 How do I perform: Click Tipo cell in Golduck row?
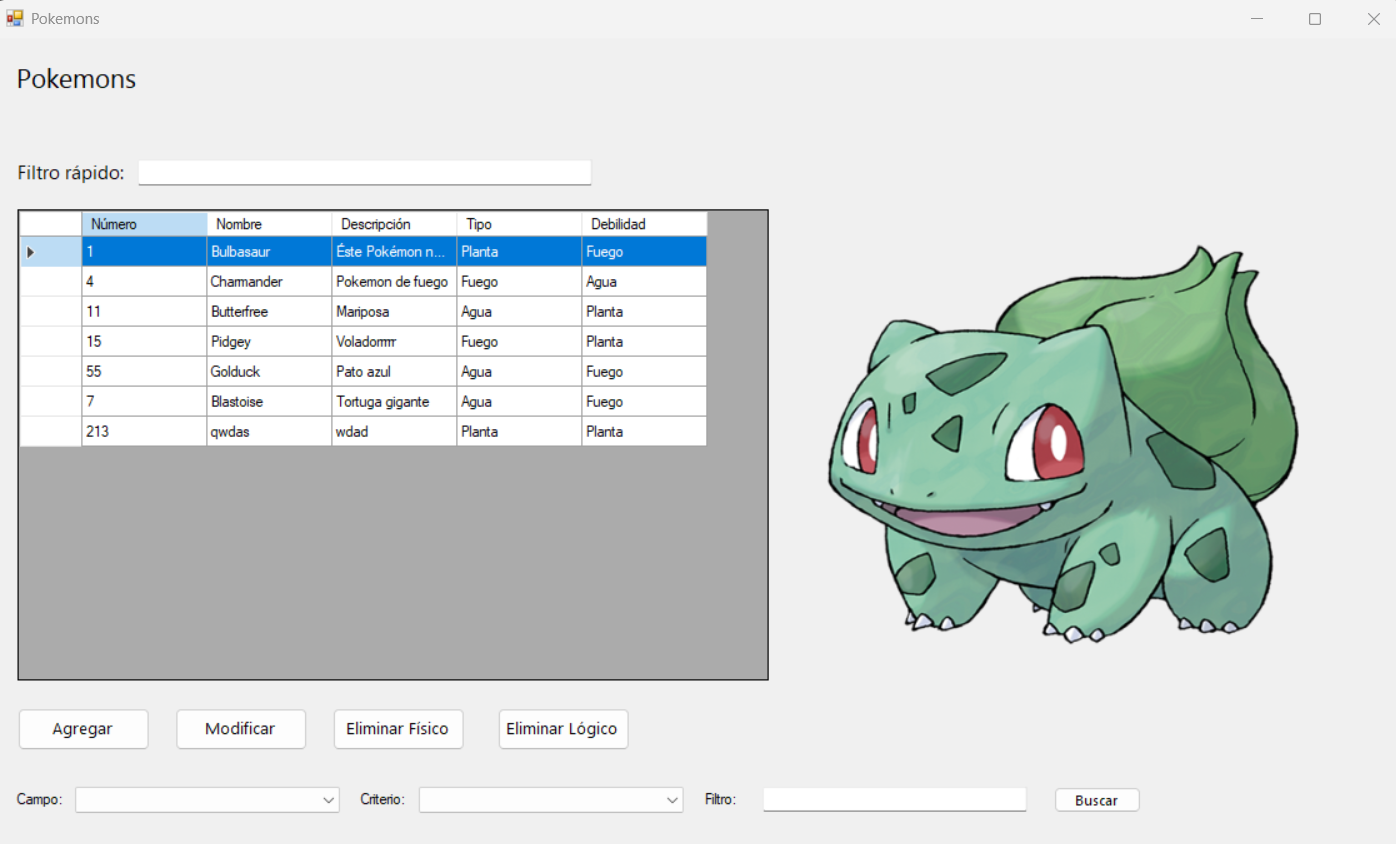[519, 372]
